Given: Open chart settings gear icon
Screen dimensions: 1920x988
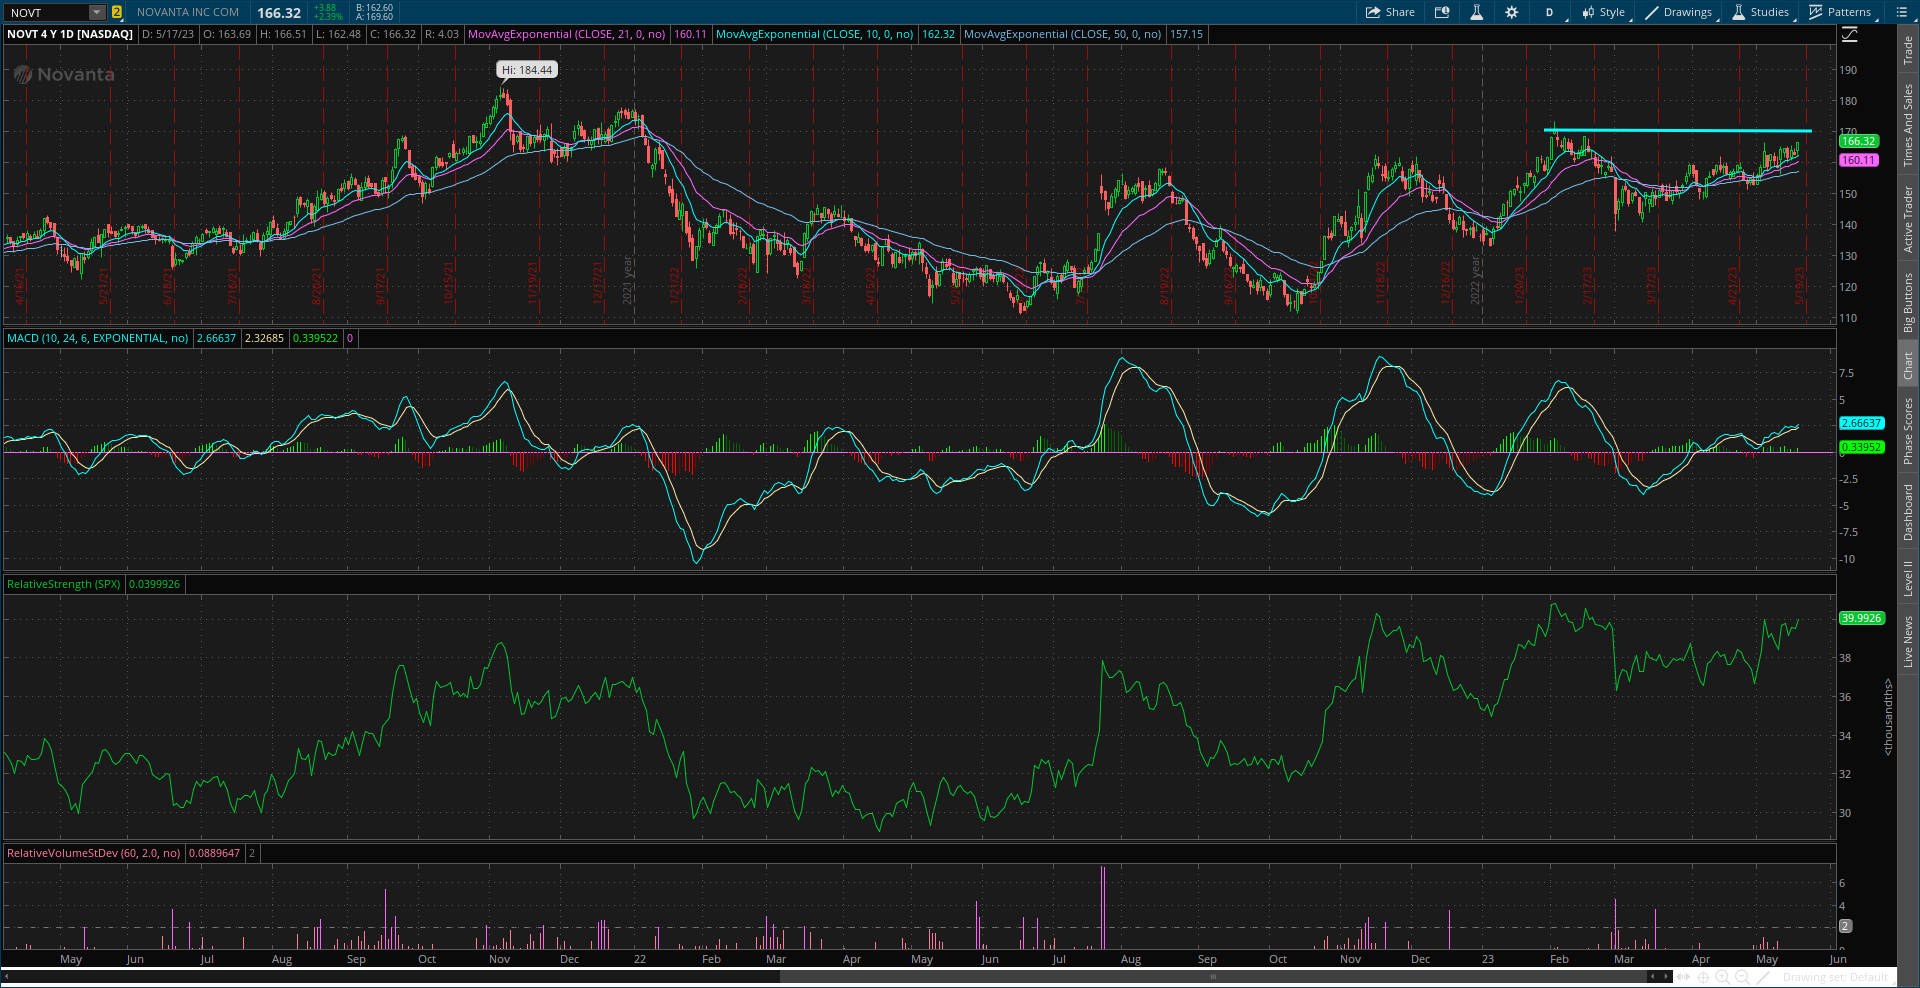Looking at the screenshot, I should click(x=1511, y=12).
